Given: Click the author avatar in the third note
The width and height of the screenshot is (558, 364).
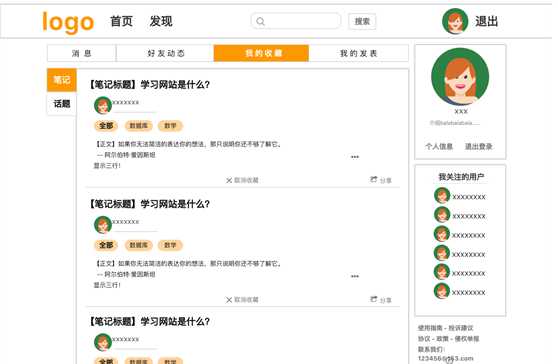Looking at the screenshot, I should 103,342.
